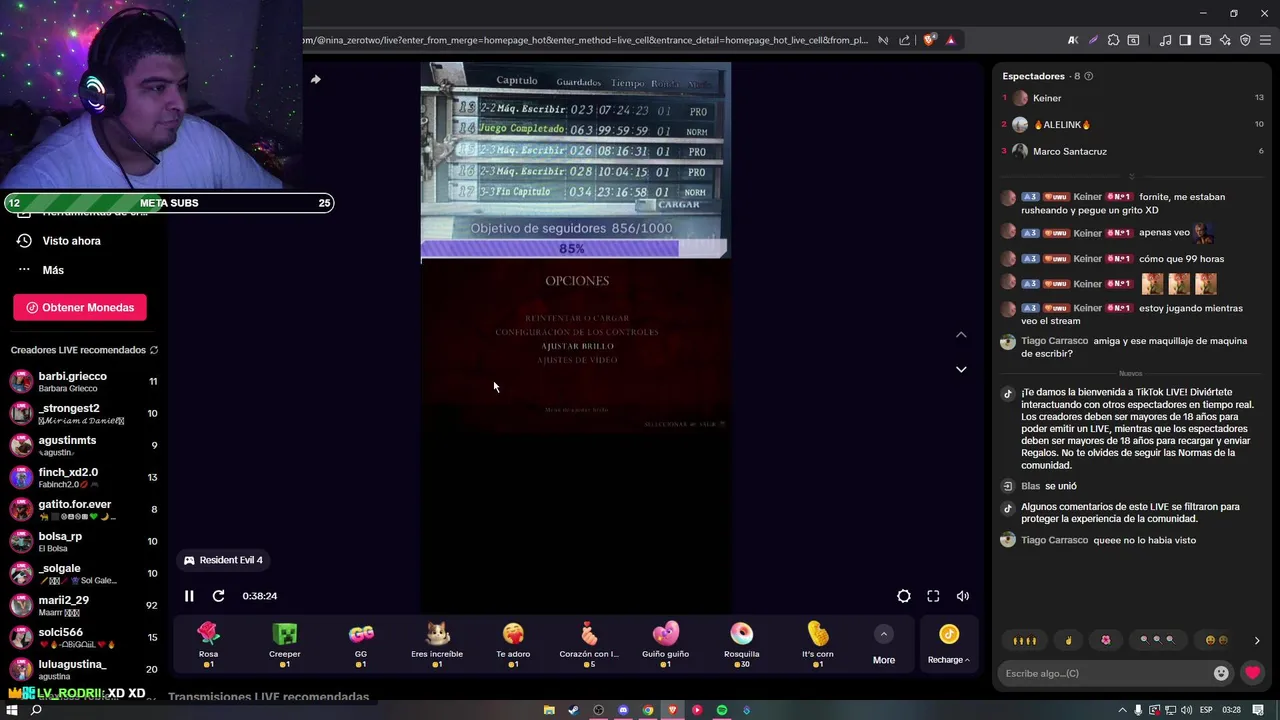Open agustinmts live channel

tap(84, 445)
